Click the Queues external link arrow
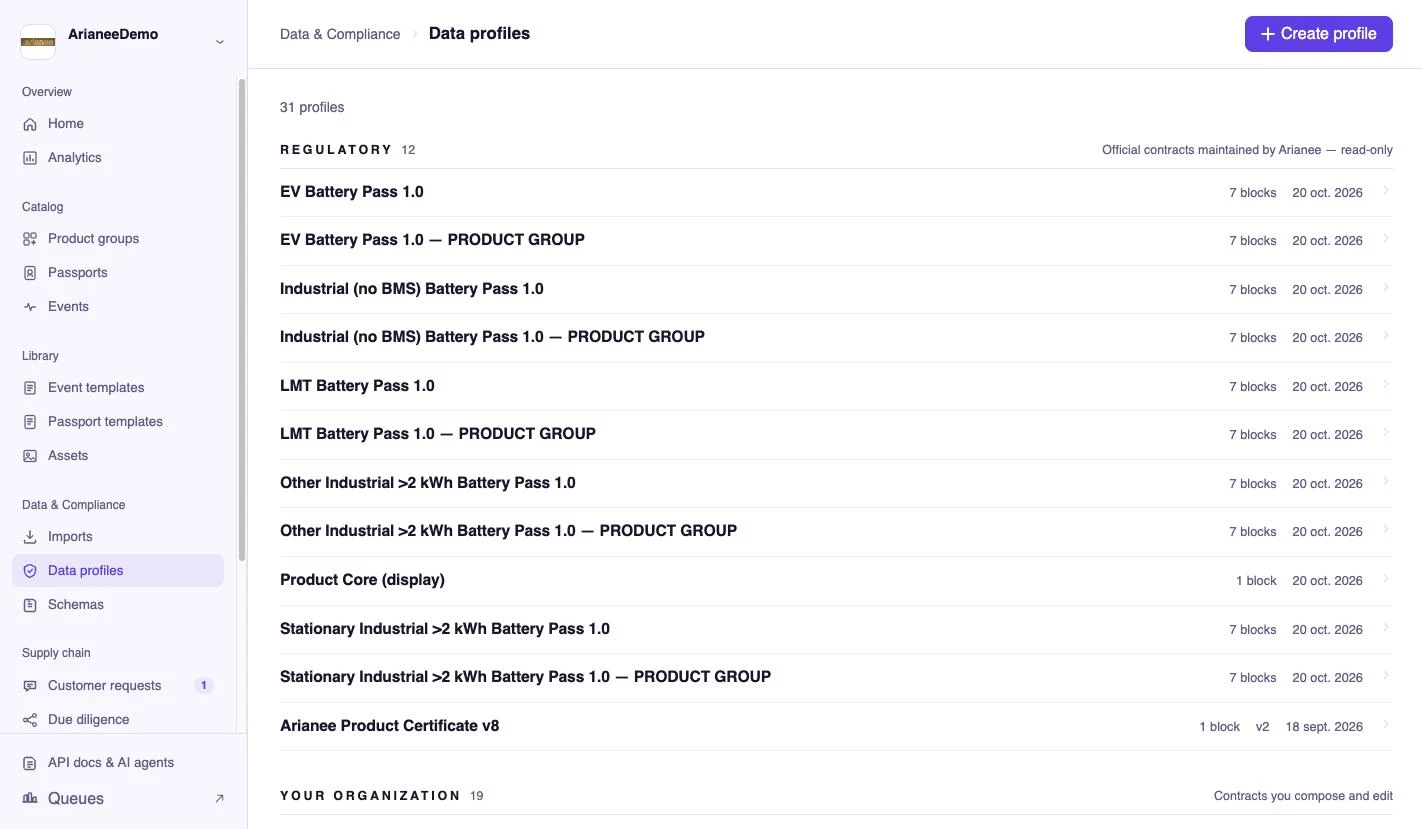The height and width of the screenshot is (829, 1423). (x=220, y=798)
